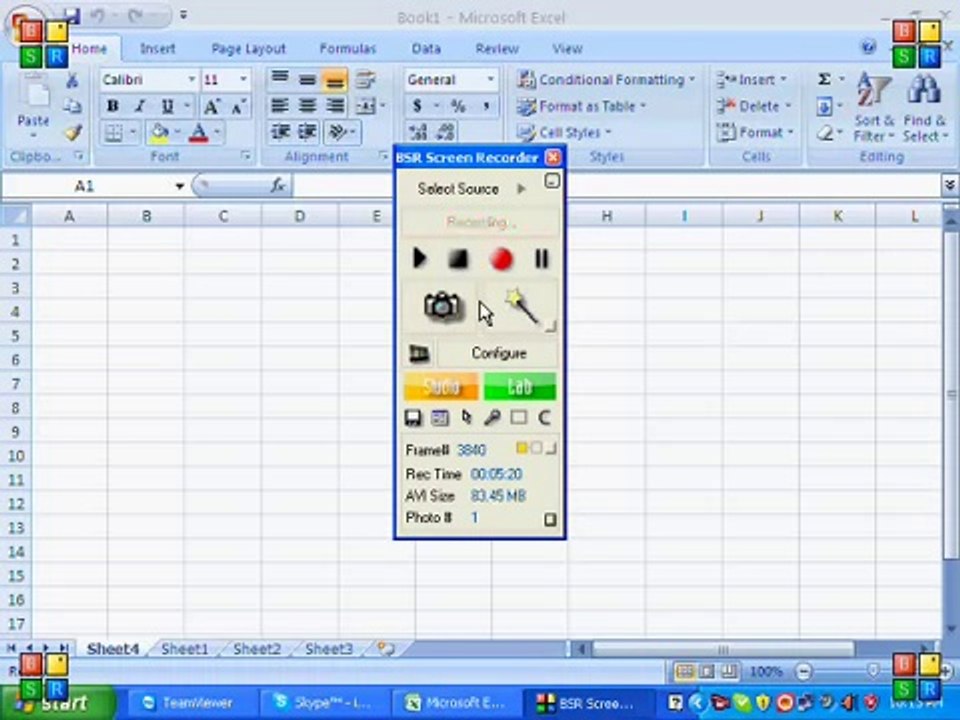Click column header A
Viewport: 960px width, 720px height.
[x=69, y=216]
